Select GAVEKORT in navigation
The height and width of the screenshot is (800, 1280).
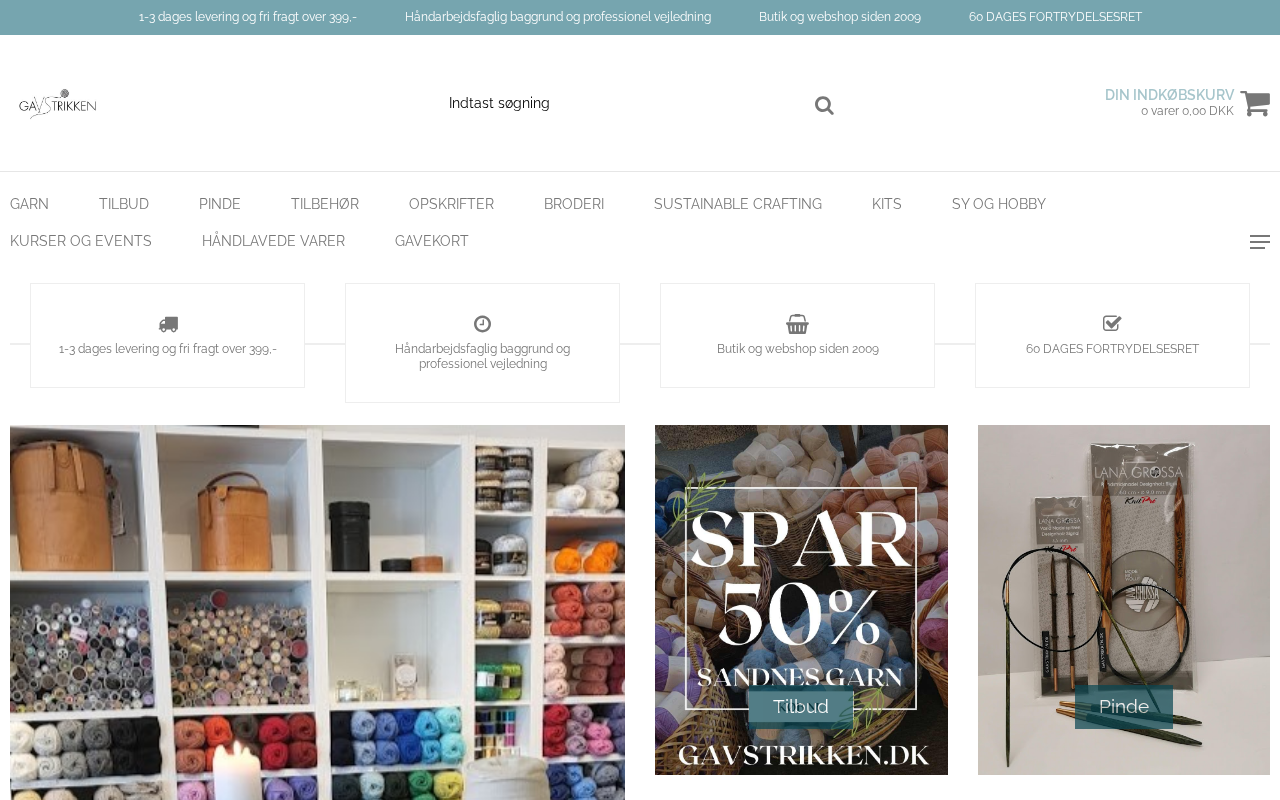pos(432,241)
